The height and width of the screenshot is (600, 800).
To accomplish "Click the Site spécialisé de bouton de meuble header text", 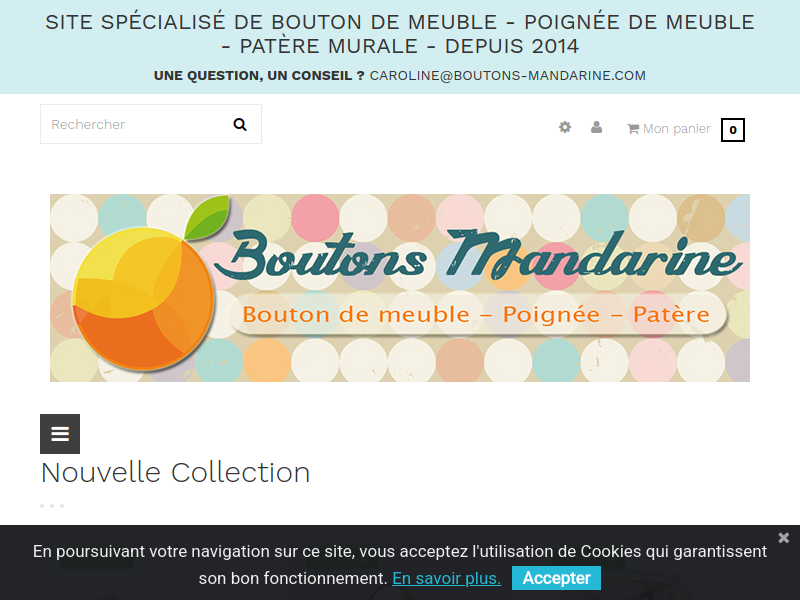I will point(400,34).
